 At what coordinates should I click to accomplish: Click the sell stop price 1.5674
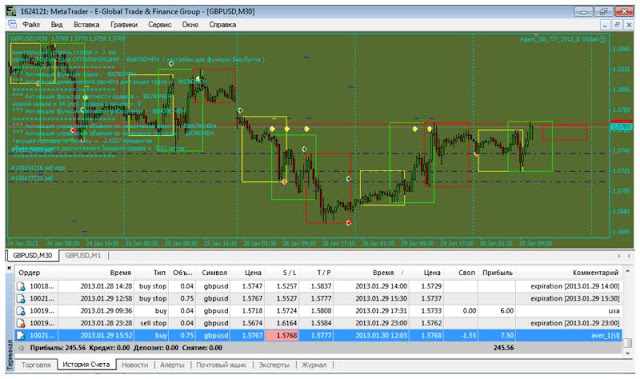pos(252,323)
